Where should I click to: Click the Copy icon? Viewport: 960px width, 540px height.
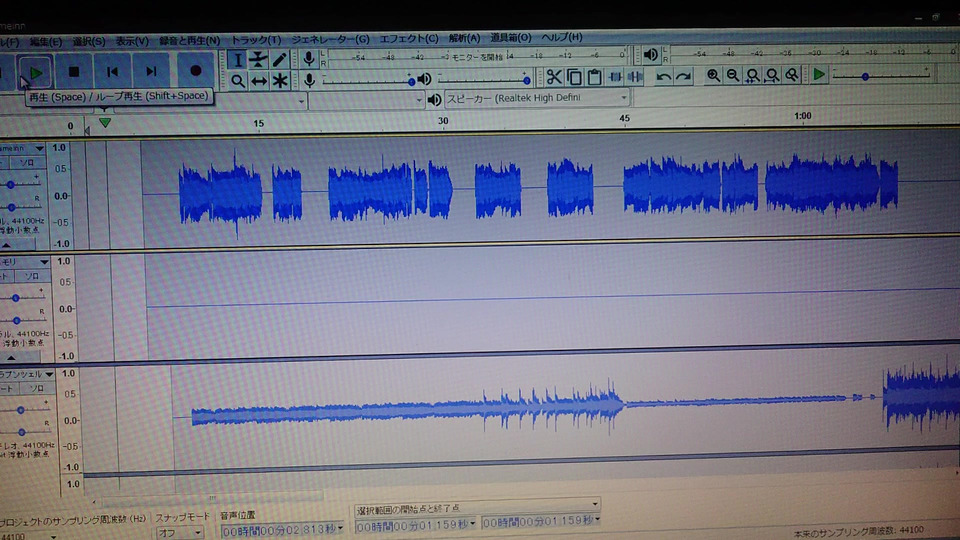point(574,77)
